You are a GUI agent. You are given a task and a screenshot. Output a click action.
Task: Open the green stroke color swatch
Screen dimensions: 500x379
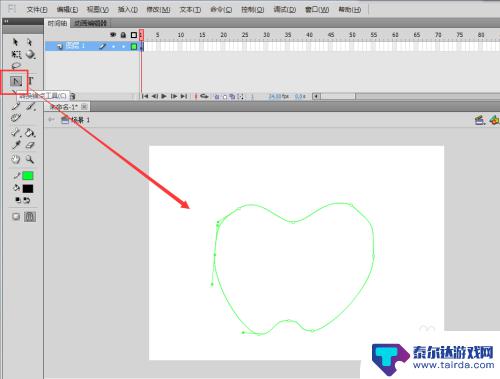point(28,175)
